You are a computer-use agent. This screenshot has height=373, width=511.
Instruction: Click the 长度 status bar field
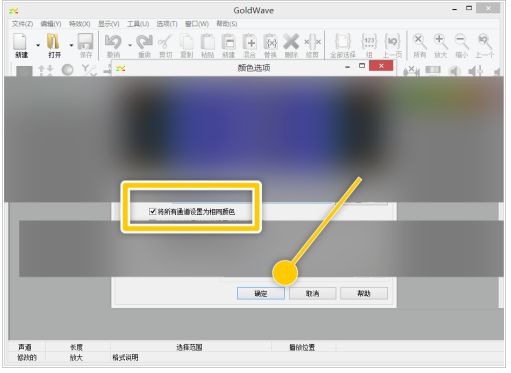pyautogui.click(x=76, y=347)
